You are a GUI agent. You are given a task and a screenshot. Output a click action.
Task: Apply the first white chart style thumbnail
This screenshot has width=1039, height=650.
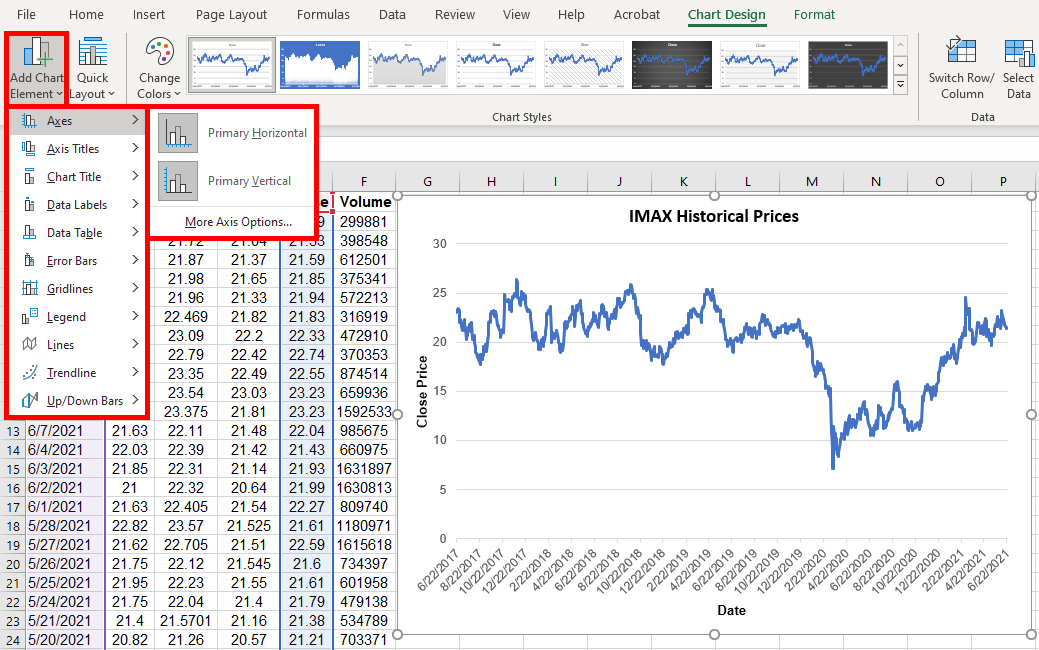click(x=232, y=64)
